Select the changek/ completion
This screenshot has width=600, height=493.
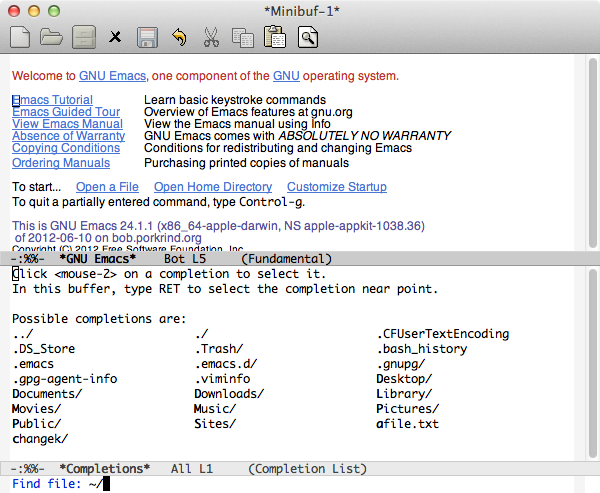[40, 439]
